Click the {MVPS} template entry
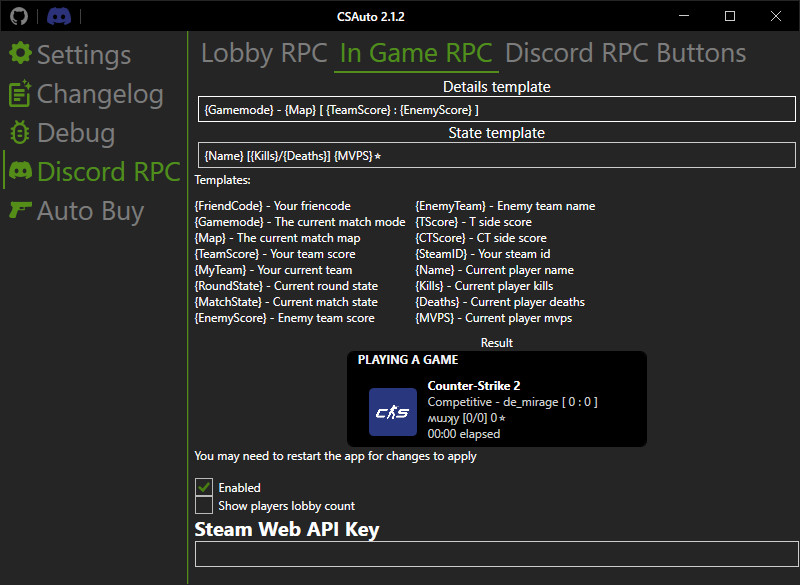Image resolution: width=800 pixels, height=585 pixels. 494,318
